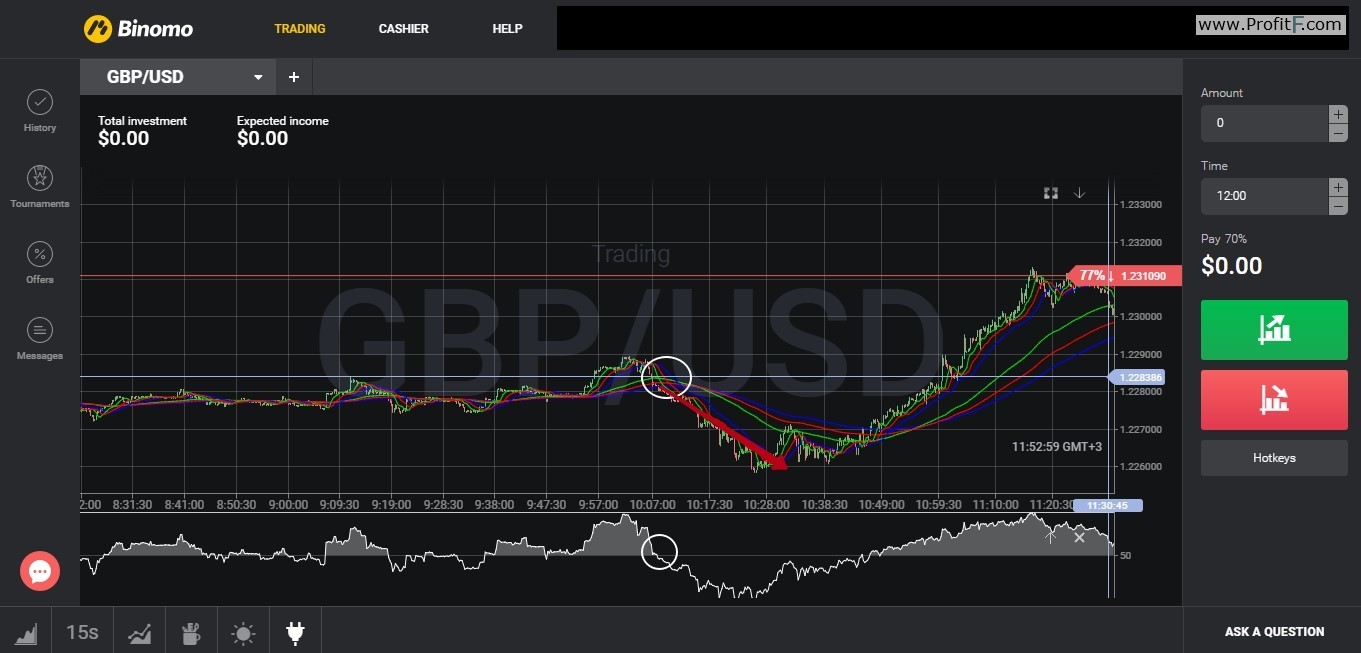
Task: Open the HELP menu
Action: pyautogui.click(x=507, y=29)
